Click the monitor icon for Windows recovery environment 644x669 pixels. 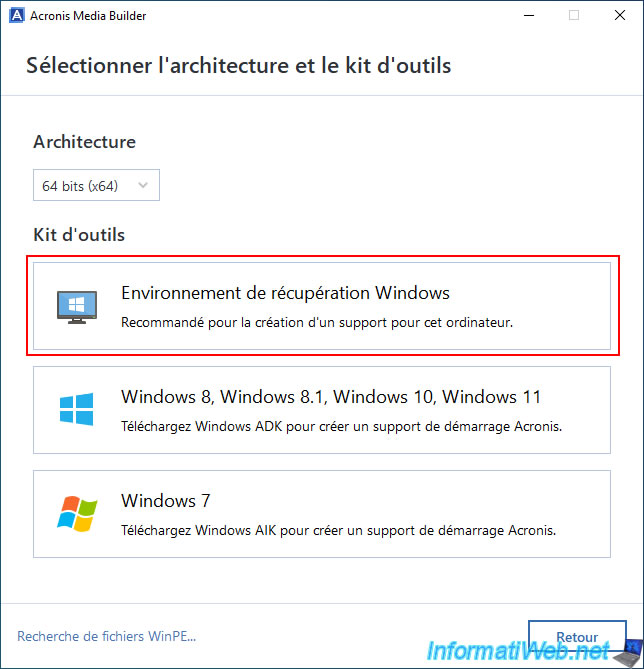[75, 307]
